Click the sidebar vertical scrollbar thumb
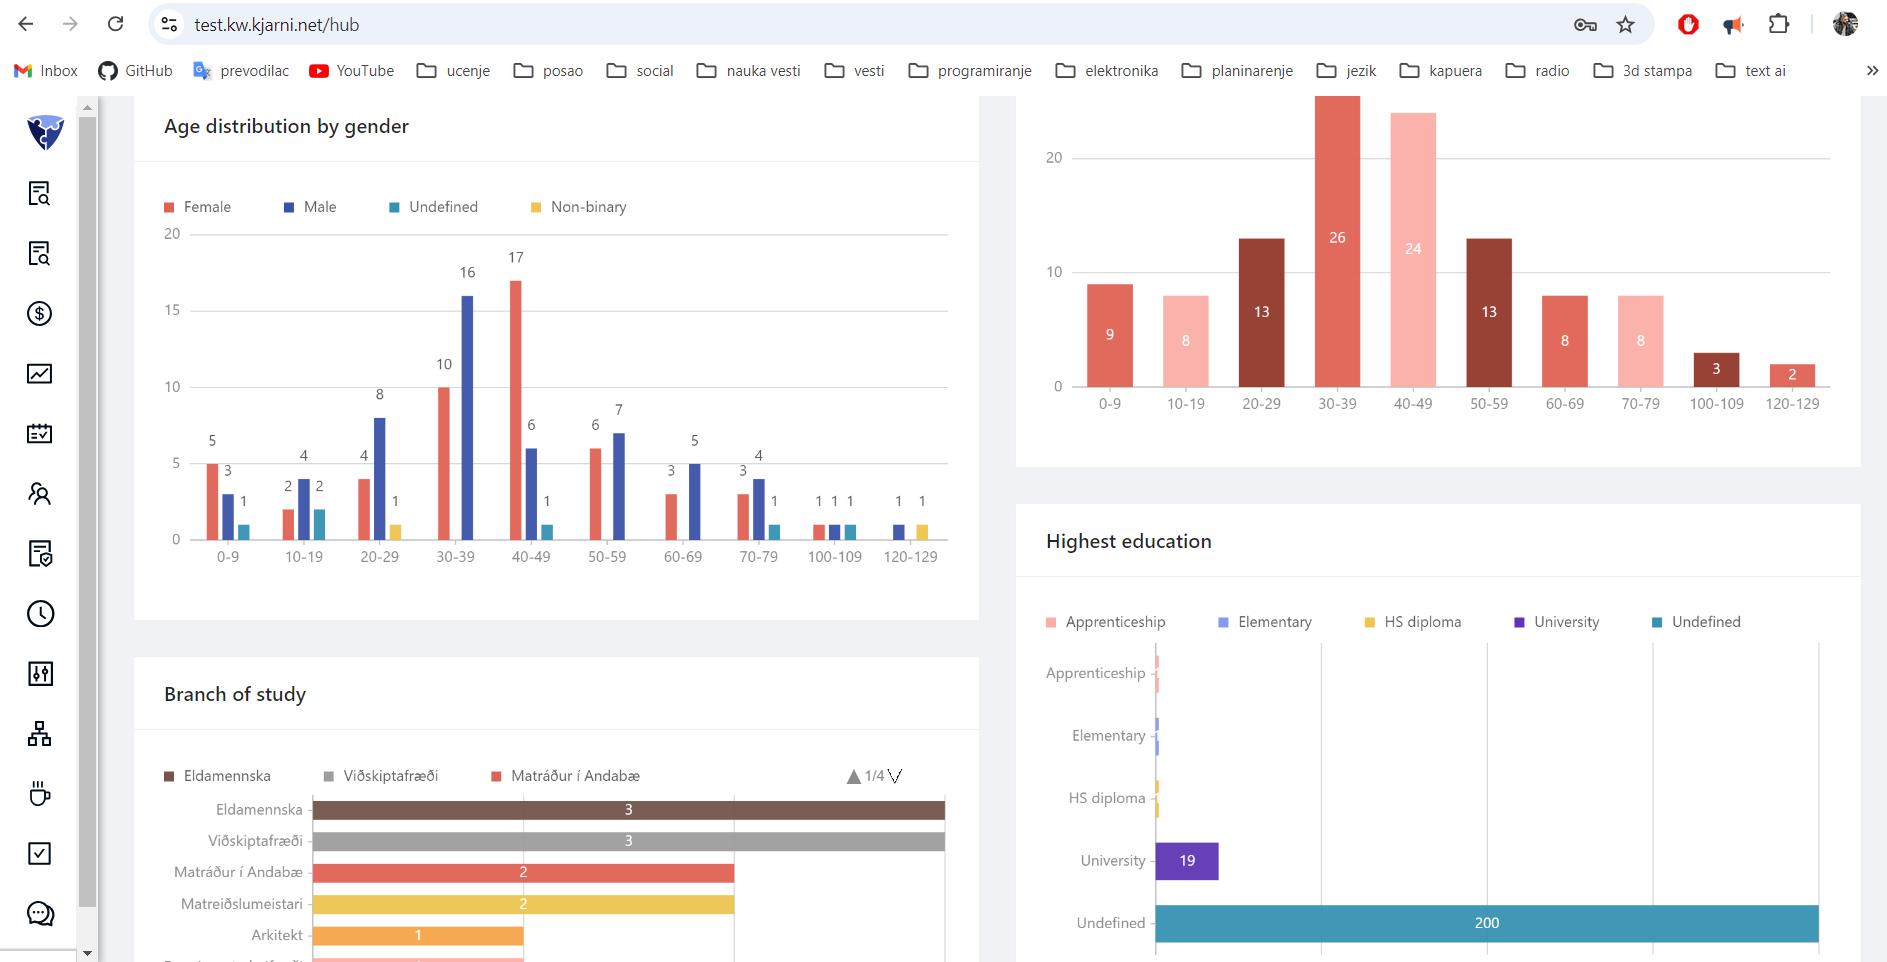1887x962 pixels. pyautogui.click(x=88, y=510)
